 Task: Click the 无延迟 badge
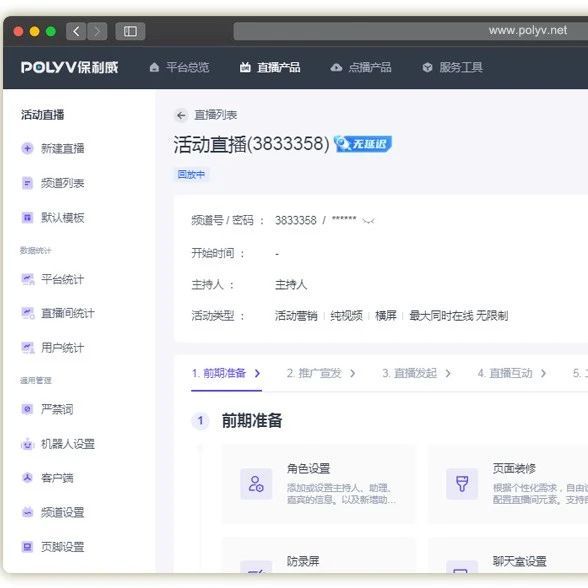tap(363, 144)
